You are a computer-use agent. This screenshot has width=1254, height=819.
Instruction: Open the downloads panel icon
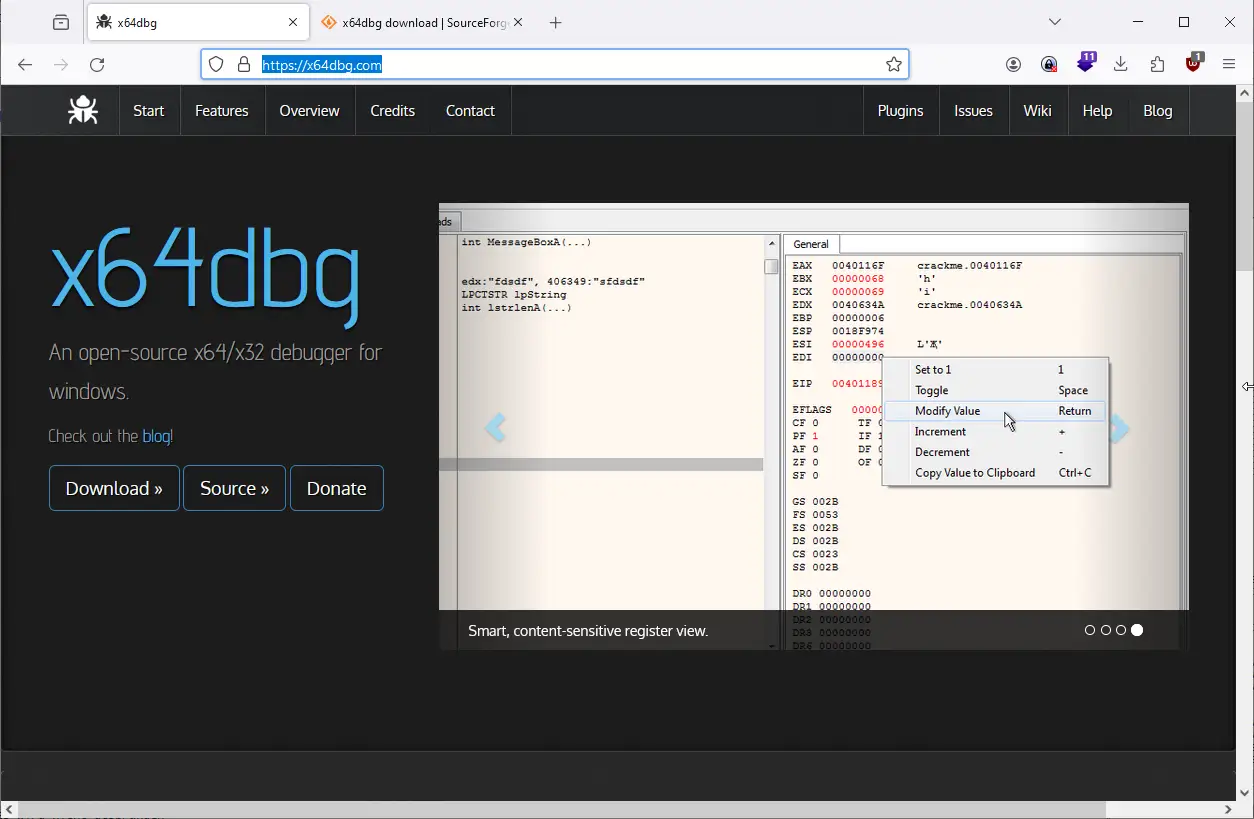pos(1121,65)
